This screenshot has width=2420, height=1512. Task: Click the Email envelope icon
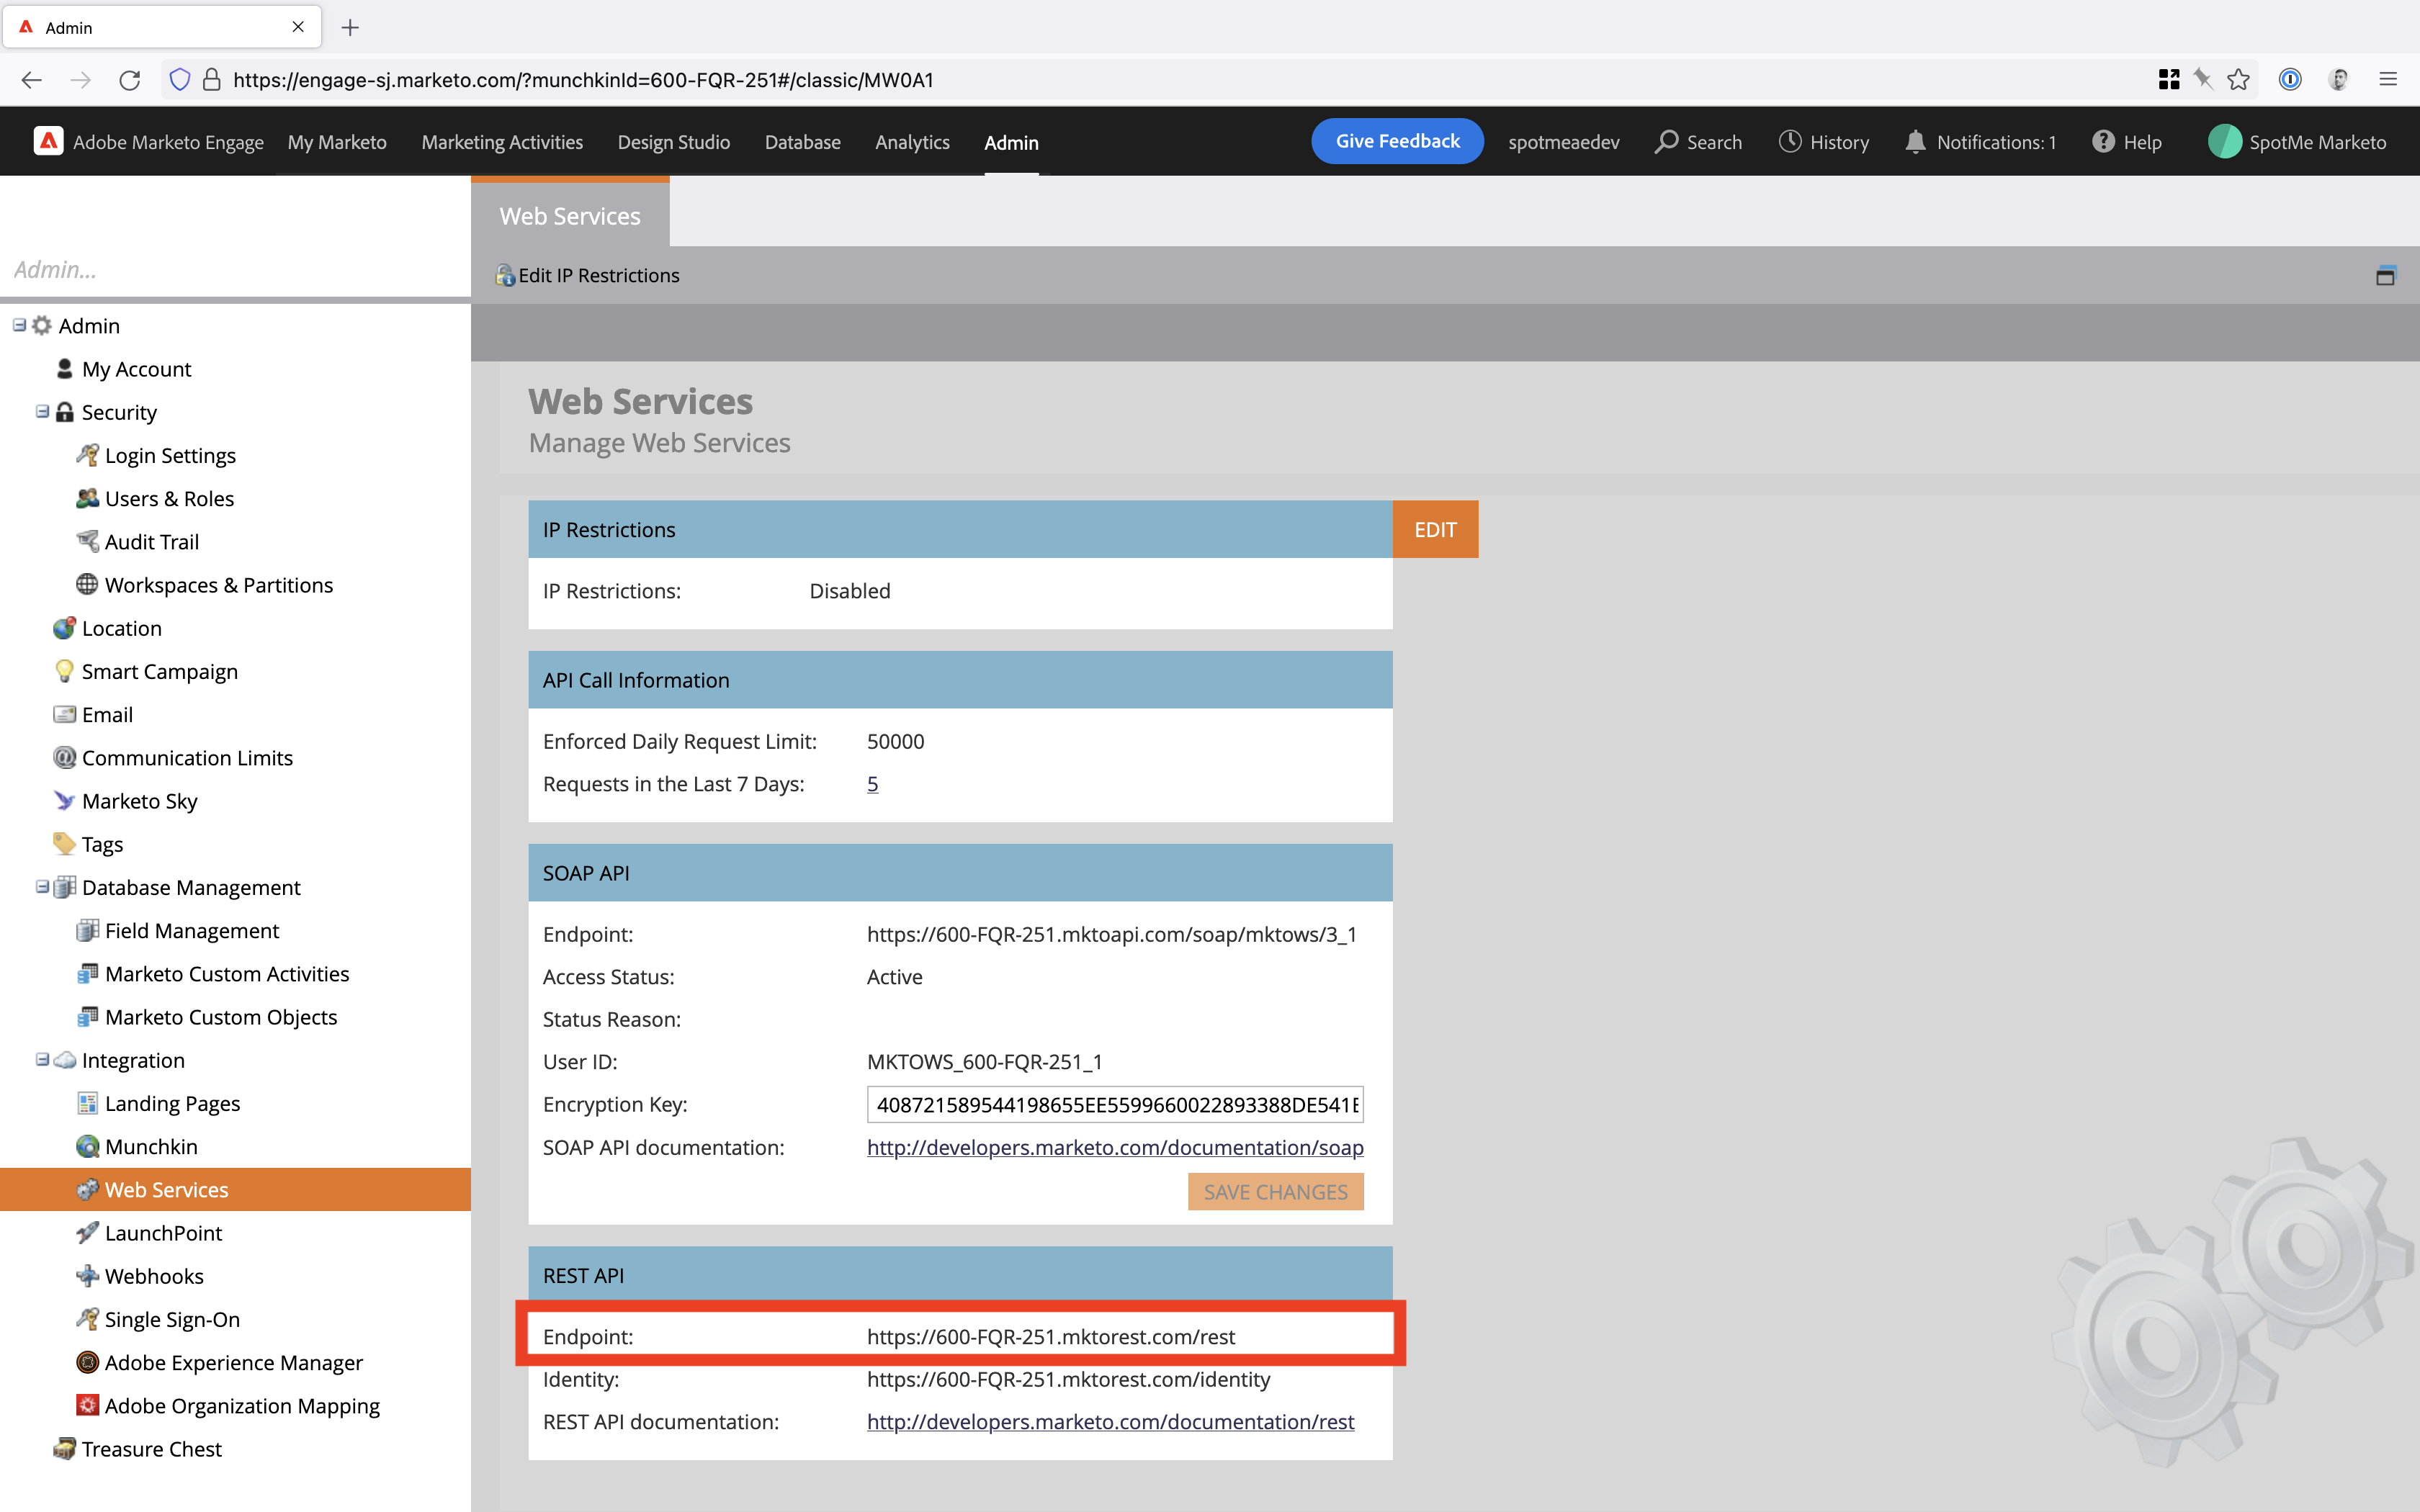65,714
